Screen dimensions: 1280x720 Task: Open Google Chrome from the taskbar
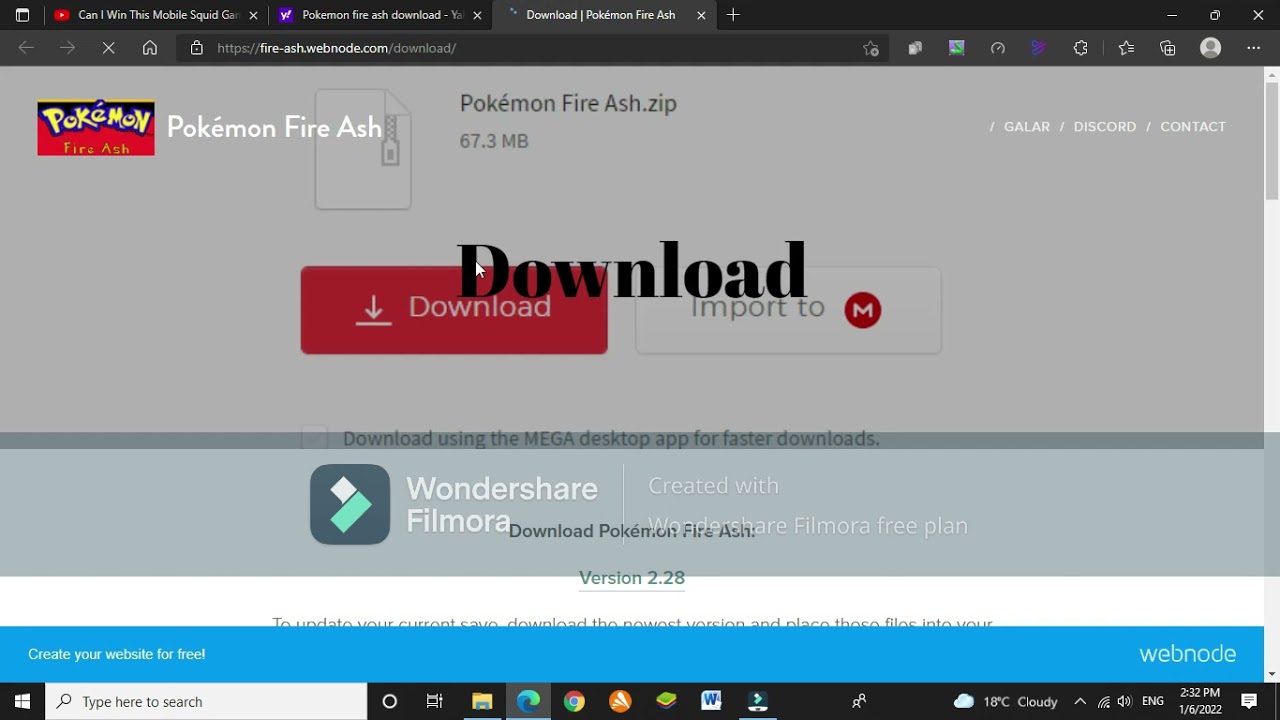point(574,701)
